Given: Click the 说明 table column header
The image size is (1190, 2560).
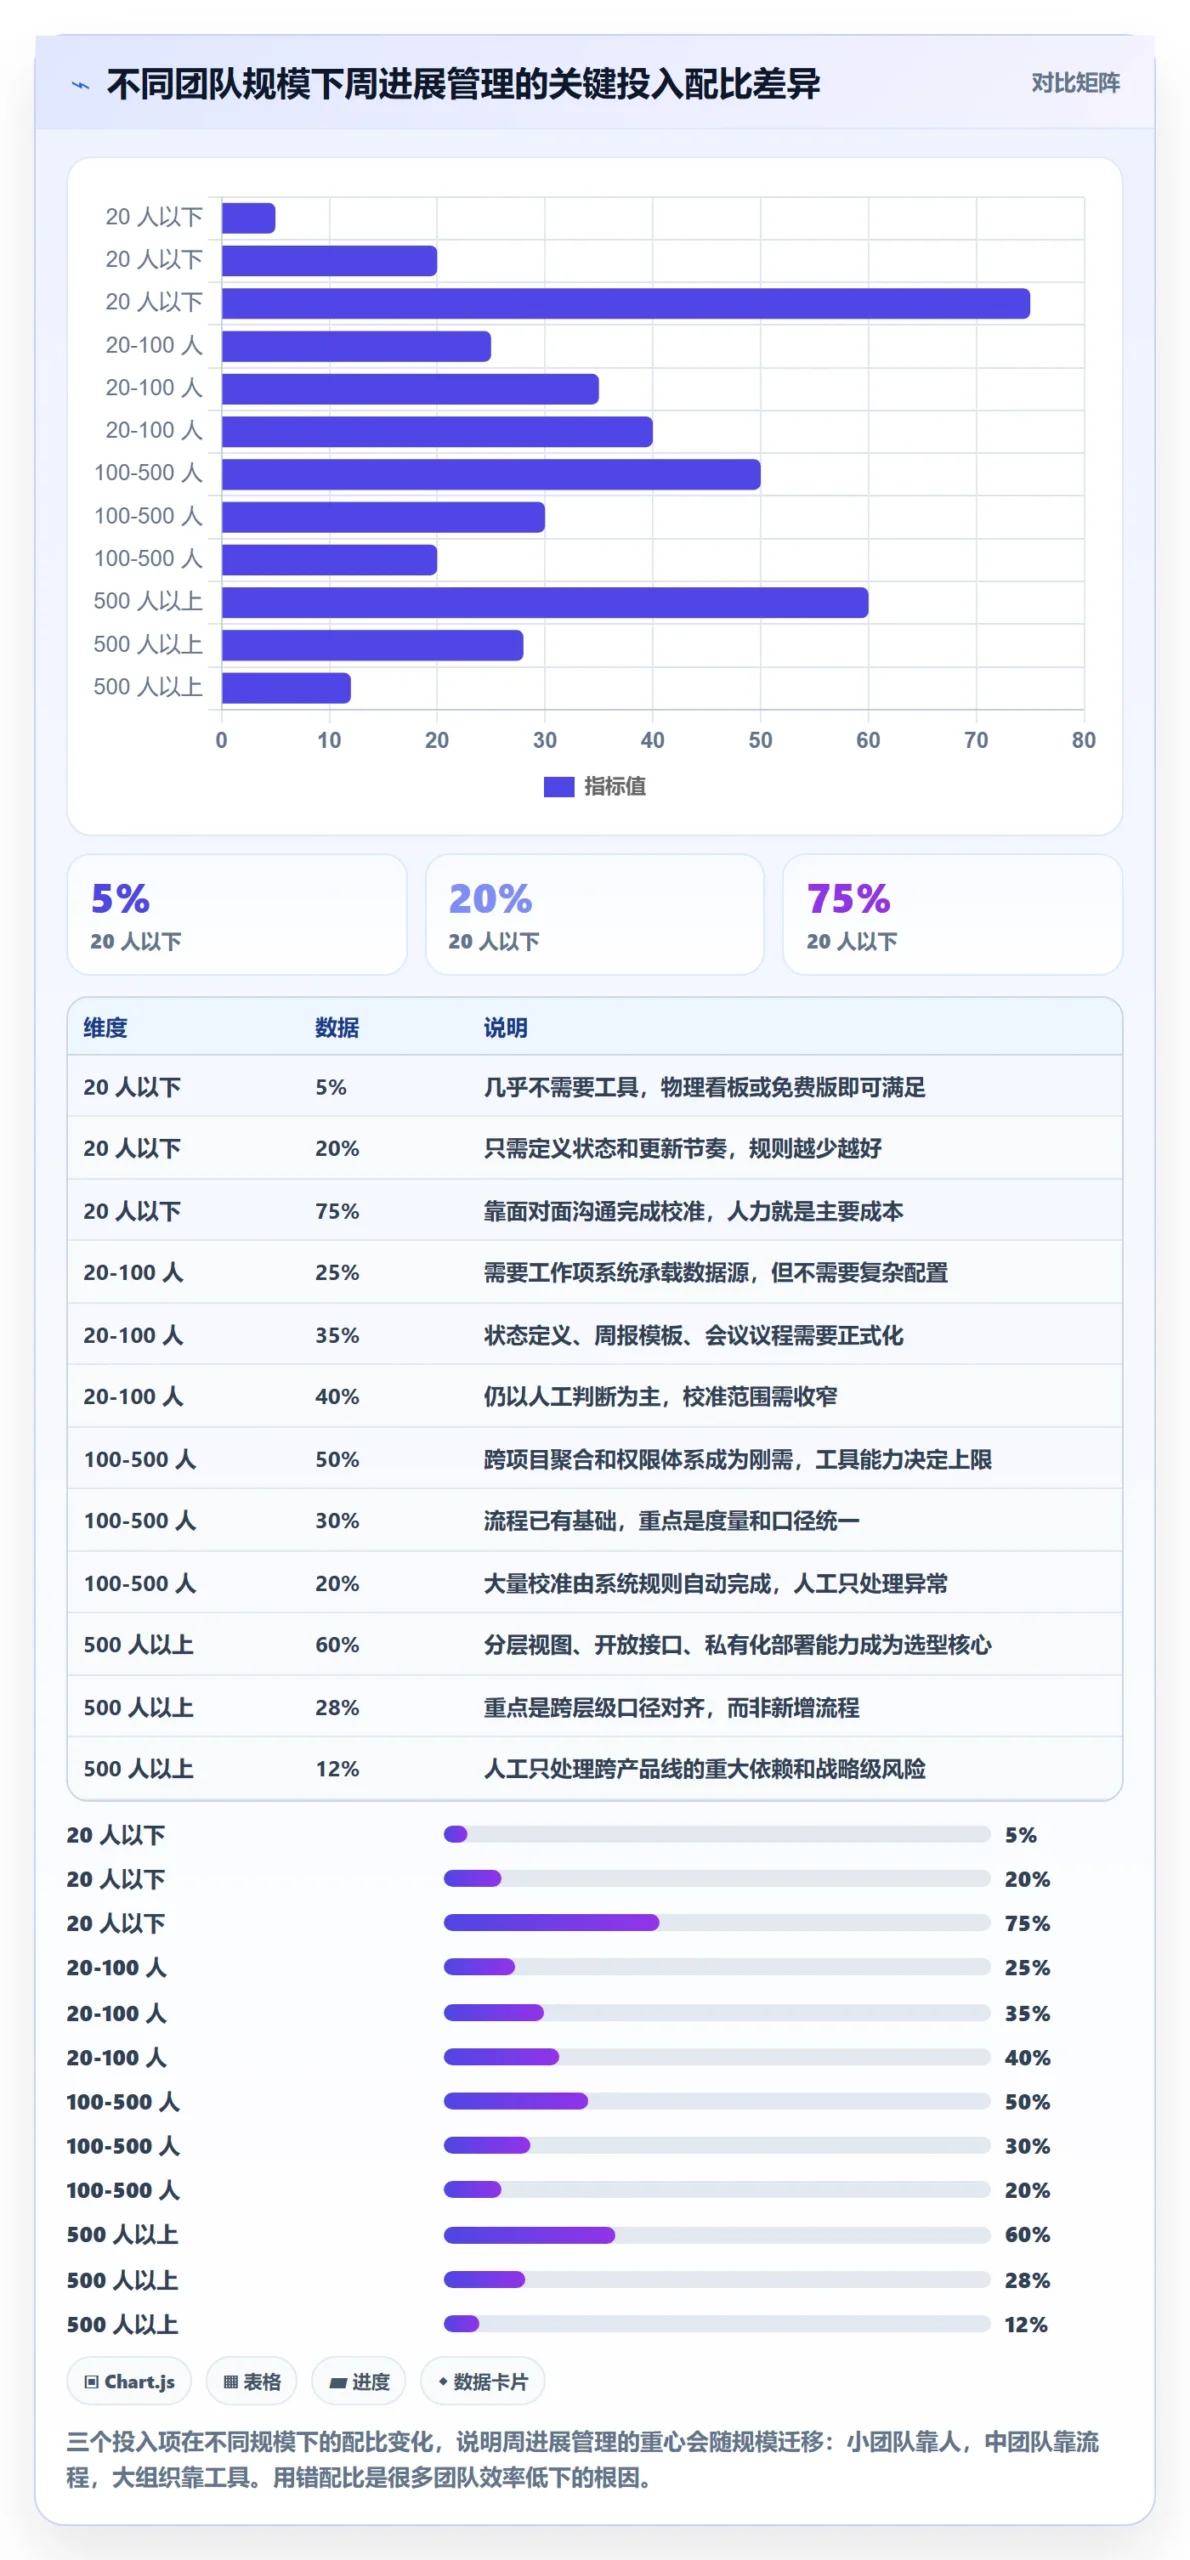Looking at the screenshot, I should [x=505, y=1028].
